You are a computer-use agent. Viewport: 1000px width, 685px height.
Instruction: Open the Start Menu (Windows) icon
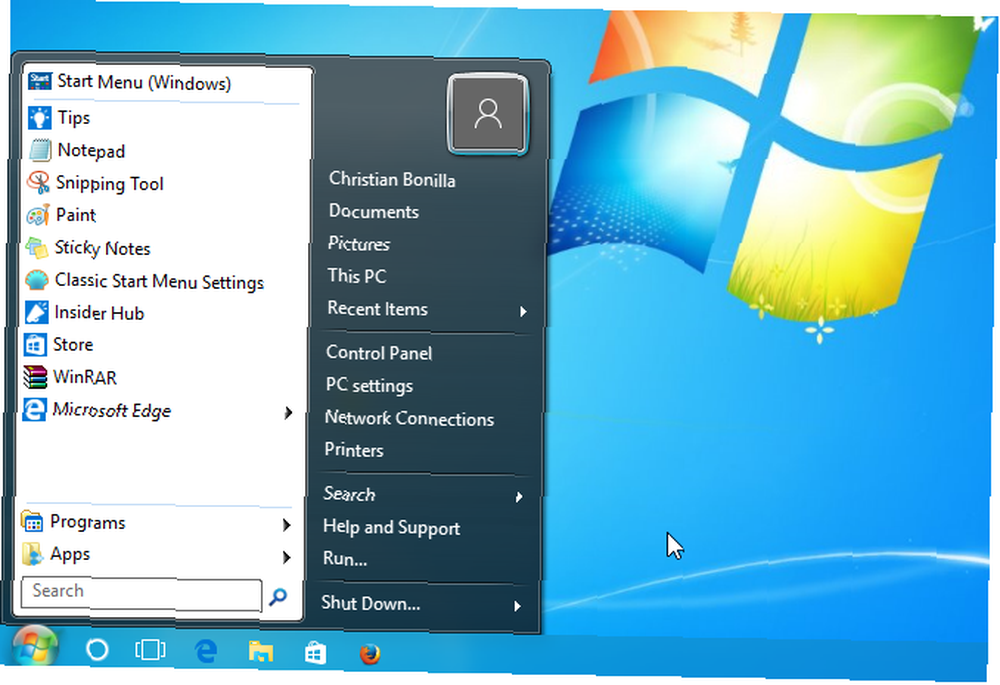[40, 81]
